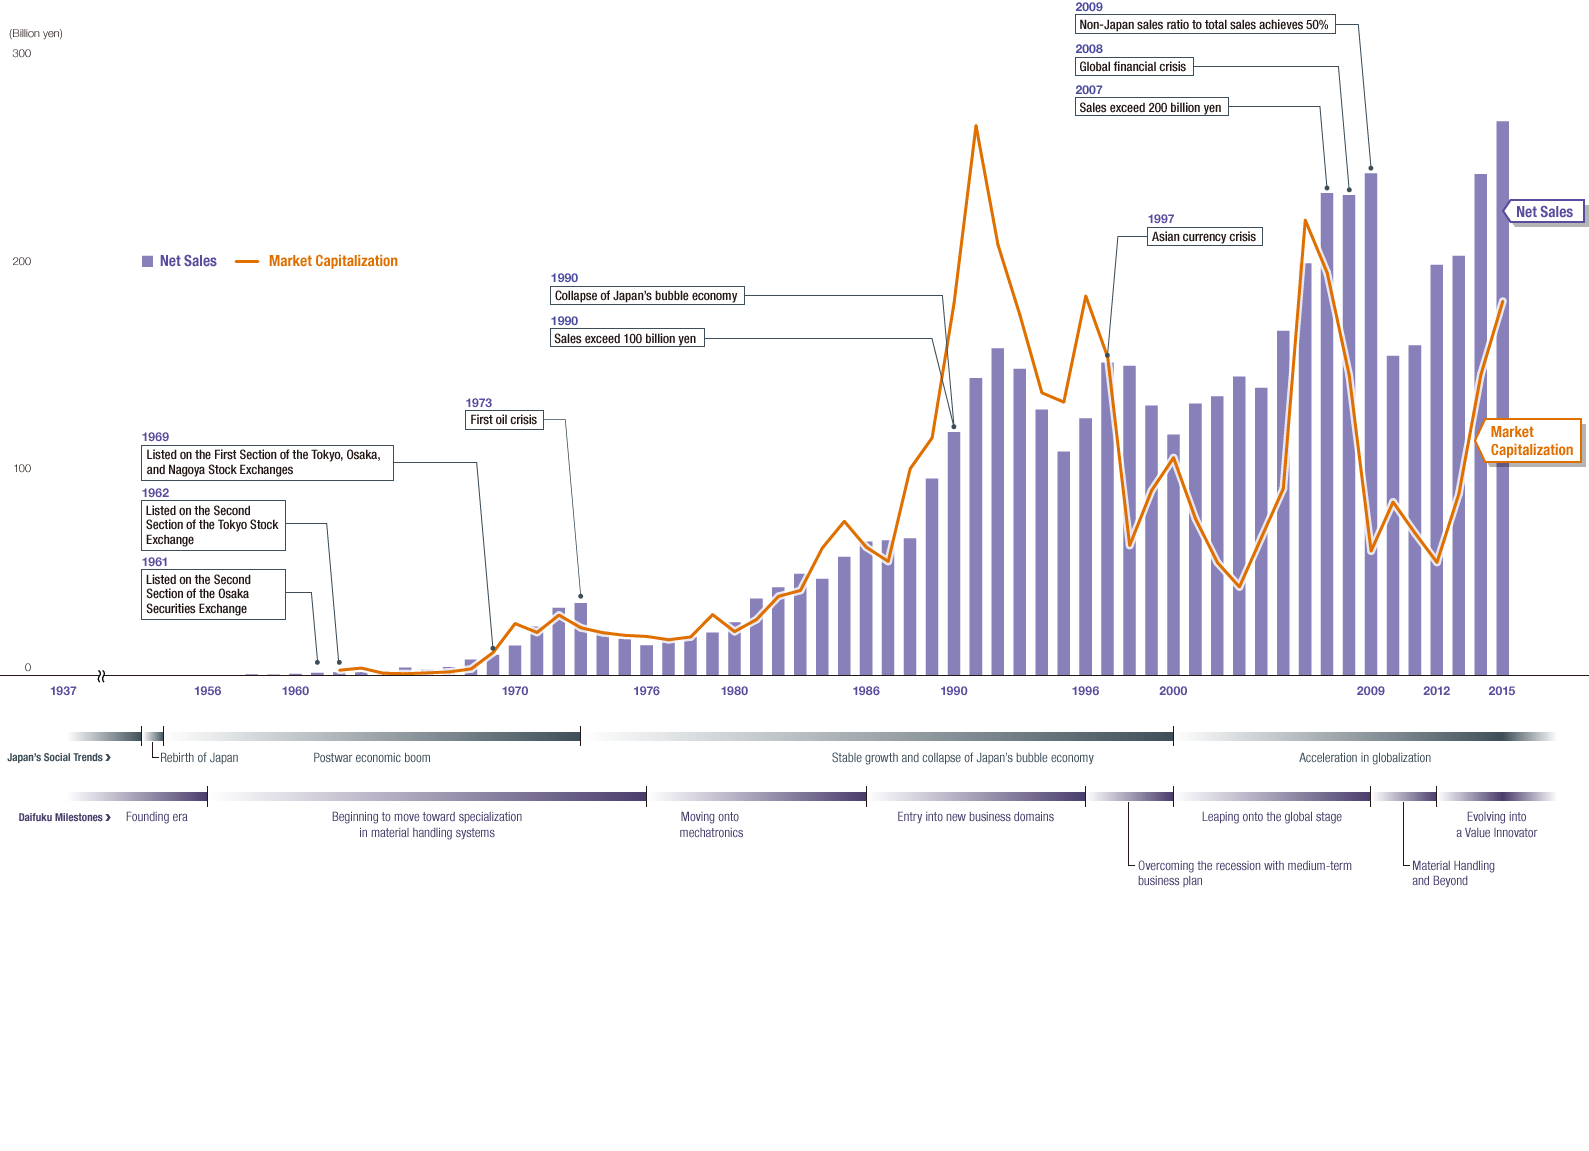
Task: Click the axis break symbol after 1937
Action: pos(101,676)
